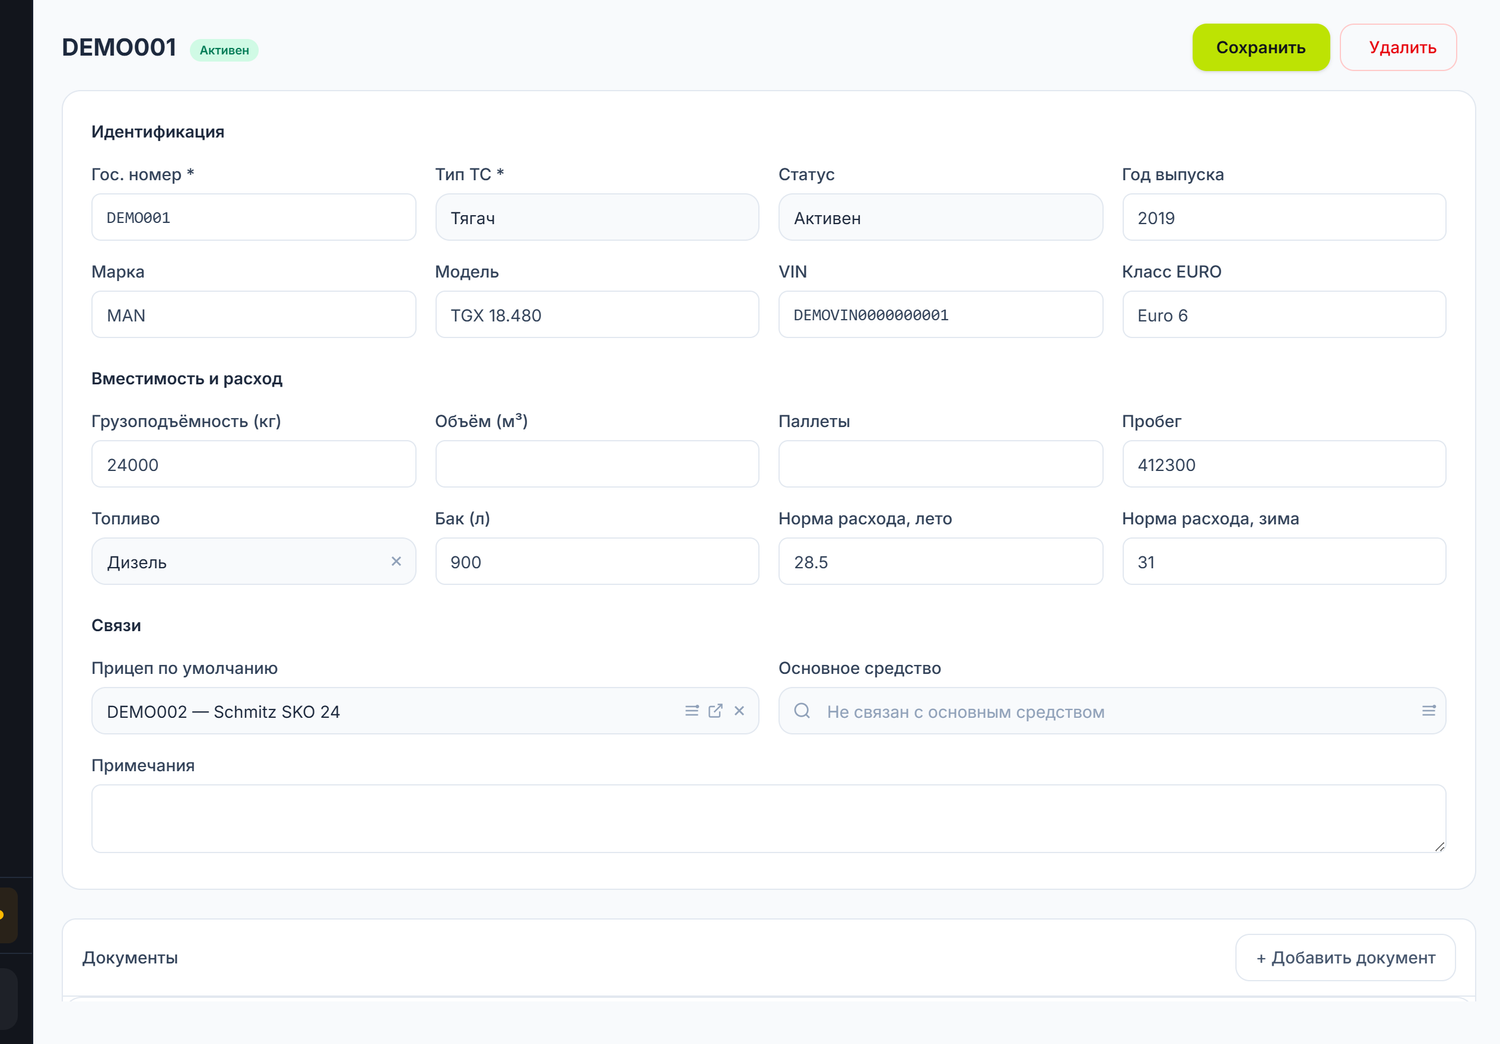Edit the Пробег field 412300
The image size is (1500, 1044).
tap(1284, 464)
